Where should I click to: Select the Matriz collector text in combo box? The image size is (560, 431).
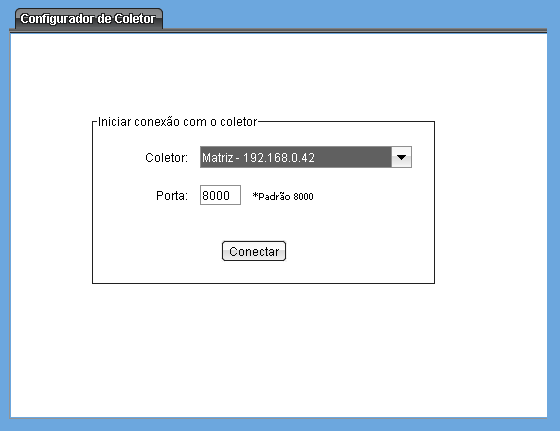point(218,157)
